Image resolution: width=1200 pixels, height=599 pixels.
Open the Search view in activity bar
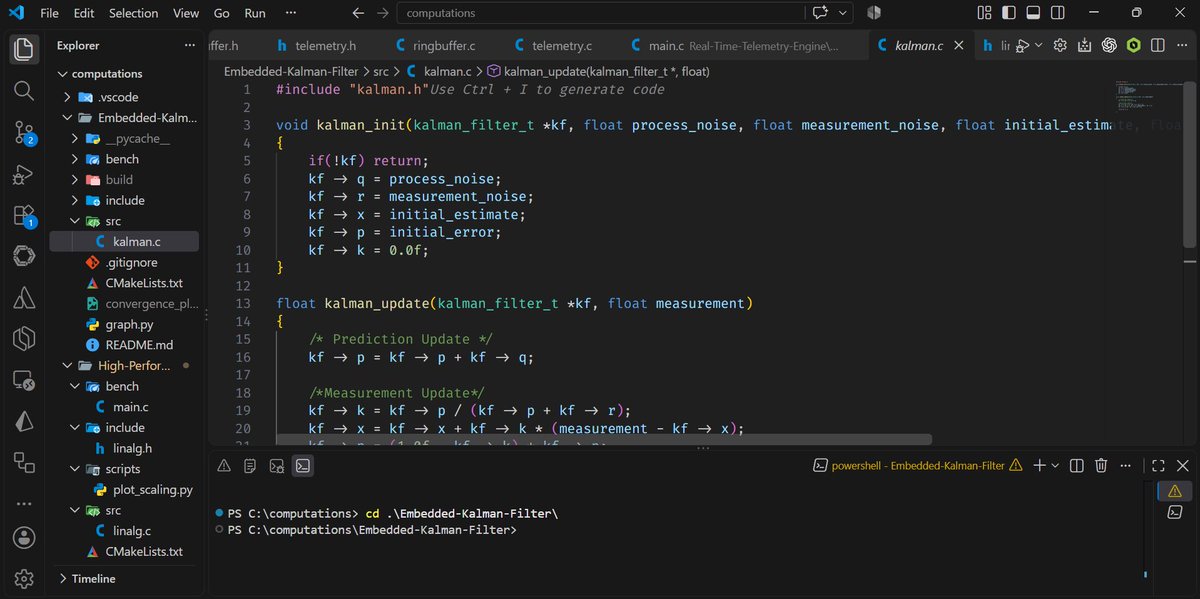point(25,90)
